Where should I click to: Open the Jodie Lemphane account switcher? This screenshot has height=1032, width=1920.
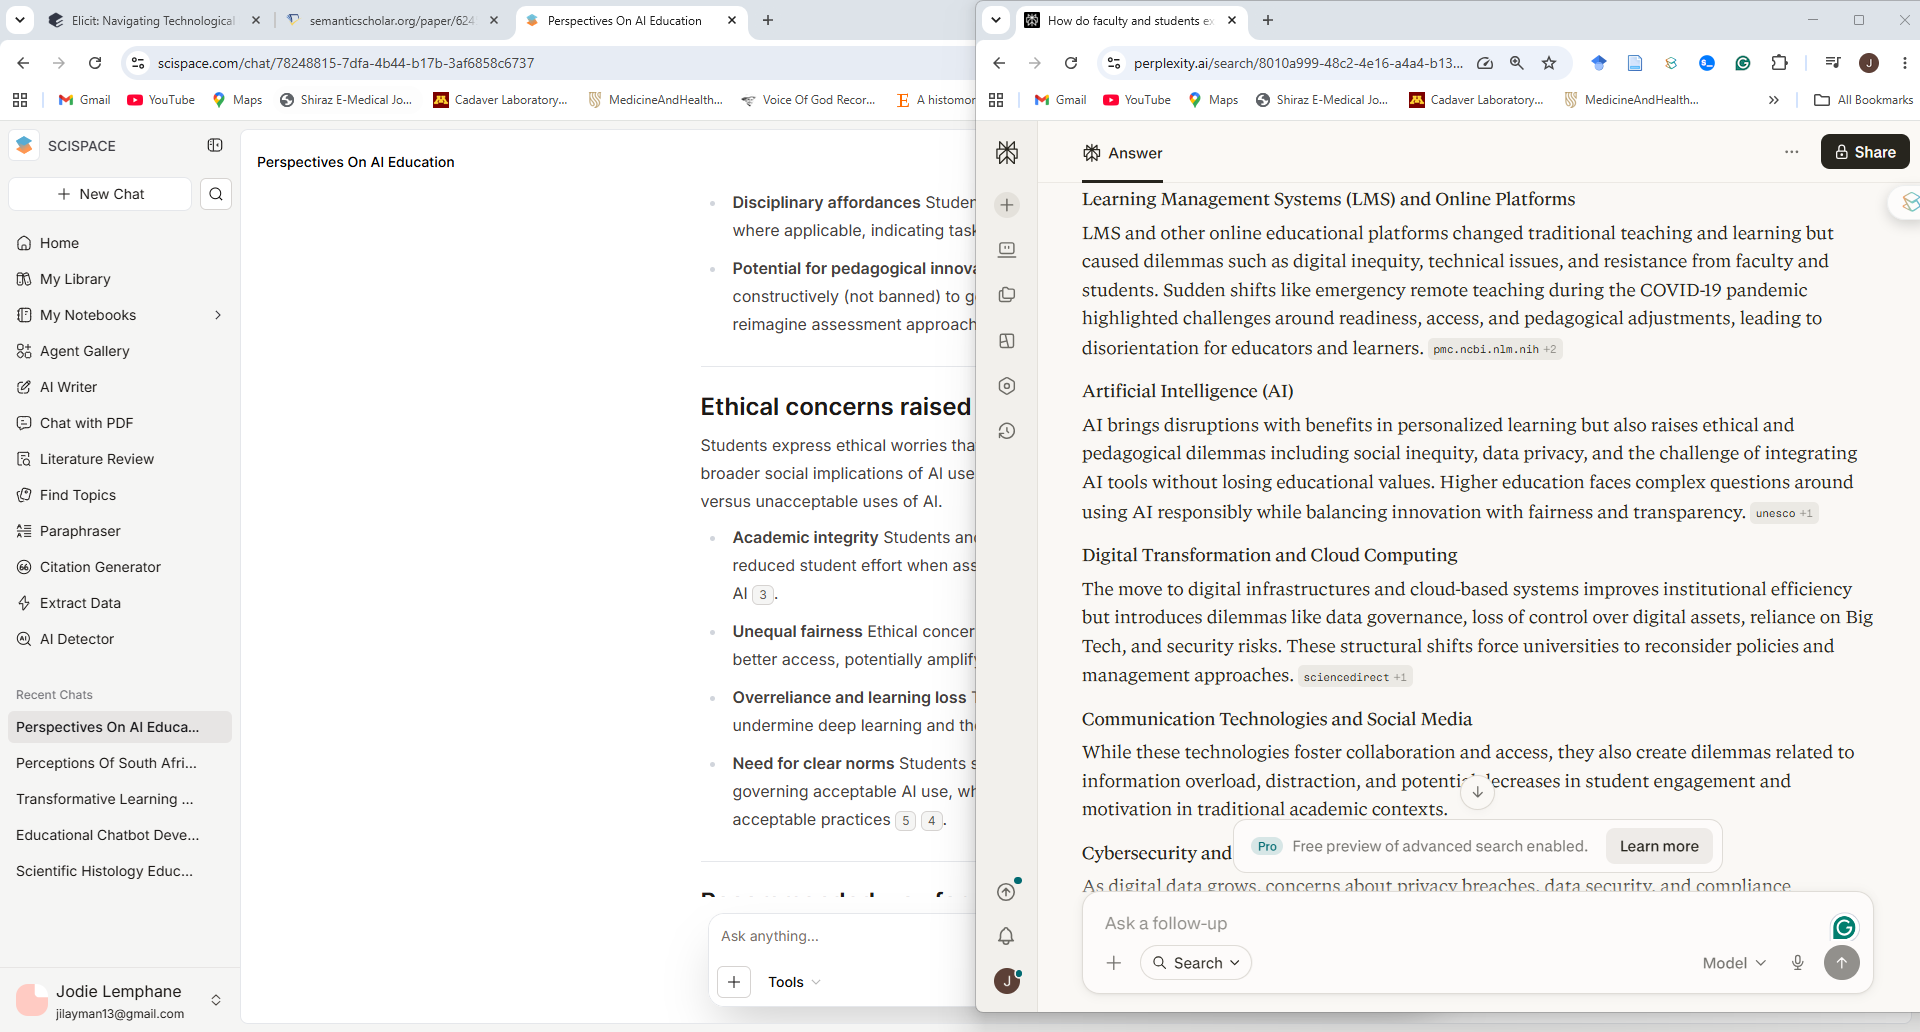pyautogui.click(x=216, y=1000)
